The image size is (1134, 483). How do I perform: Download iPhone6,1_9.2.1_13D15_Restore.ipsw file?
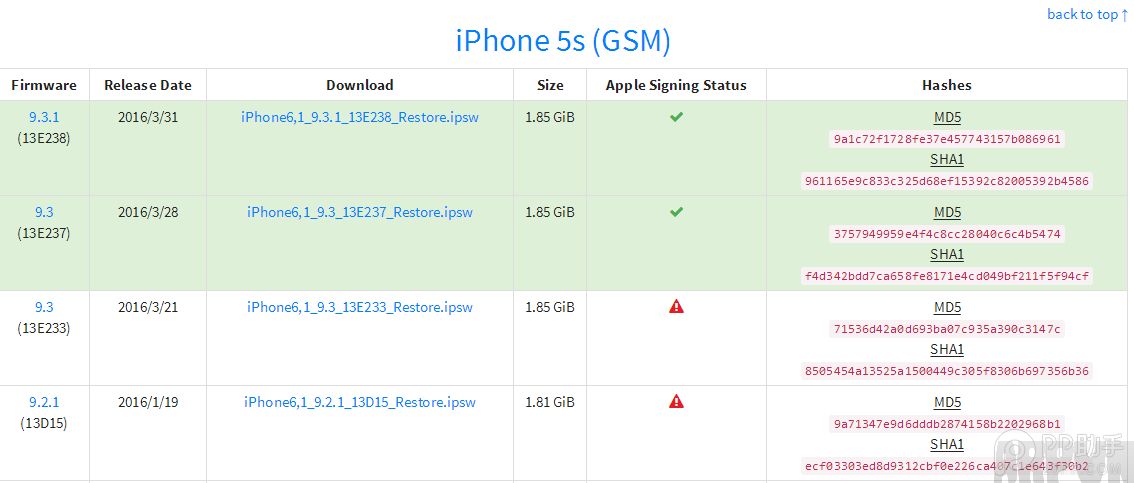[x=360, y=402]
